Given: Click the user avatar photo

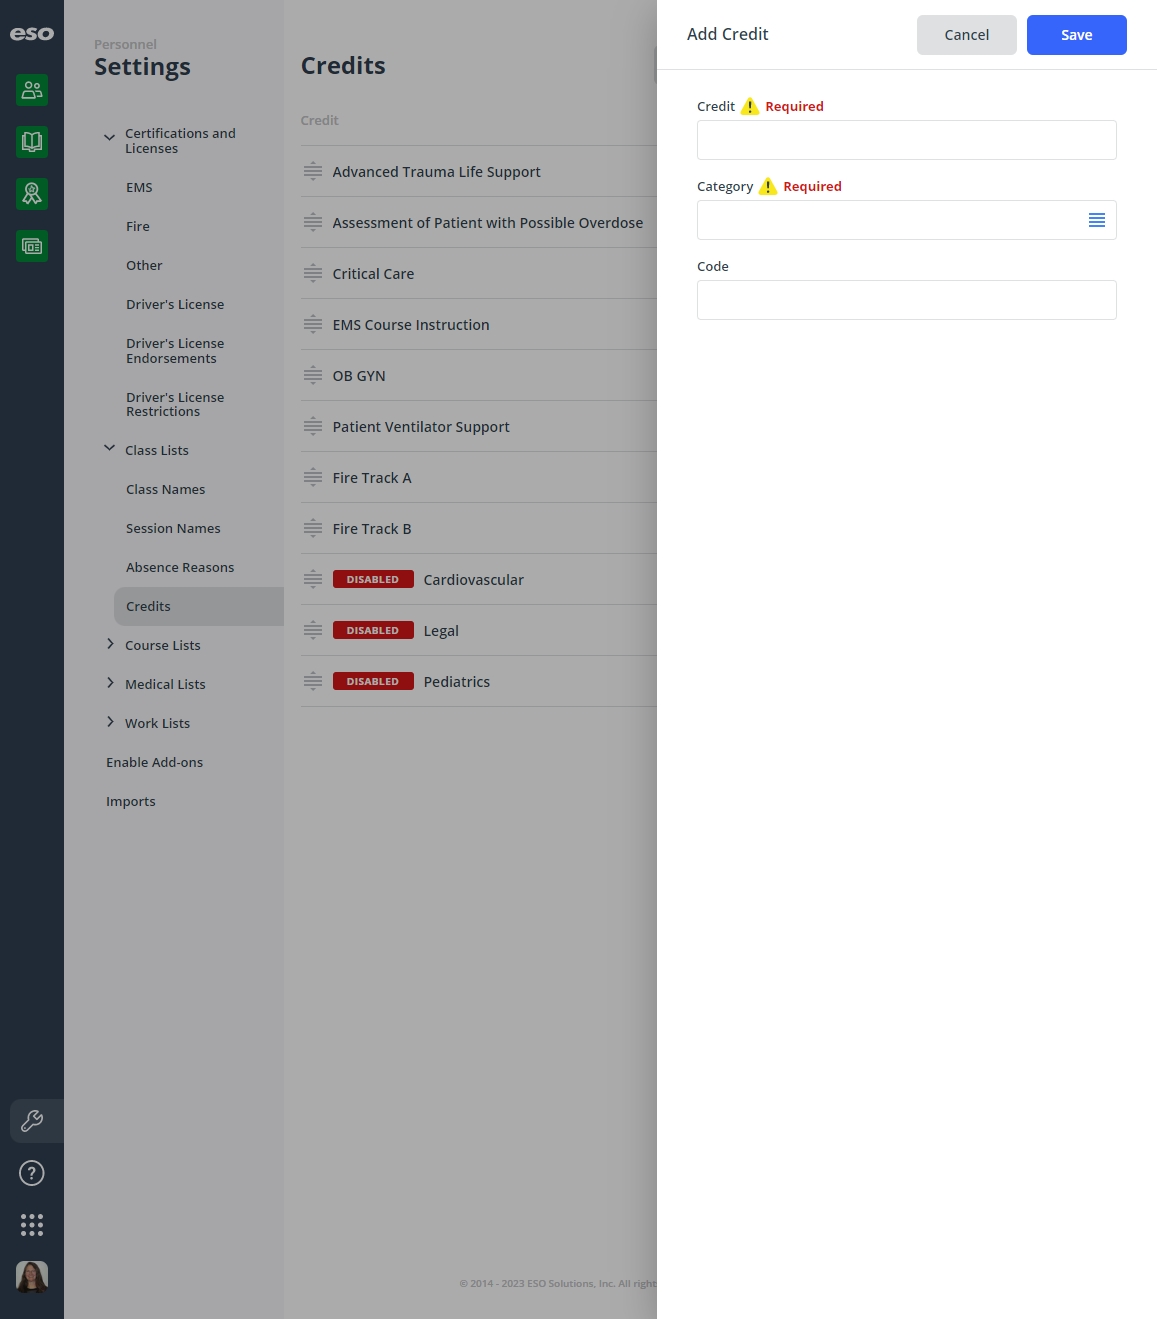Looking at the screenshot, I should pyautogui.click(x=32, y=1277).
